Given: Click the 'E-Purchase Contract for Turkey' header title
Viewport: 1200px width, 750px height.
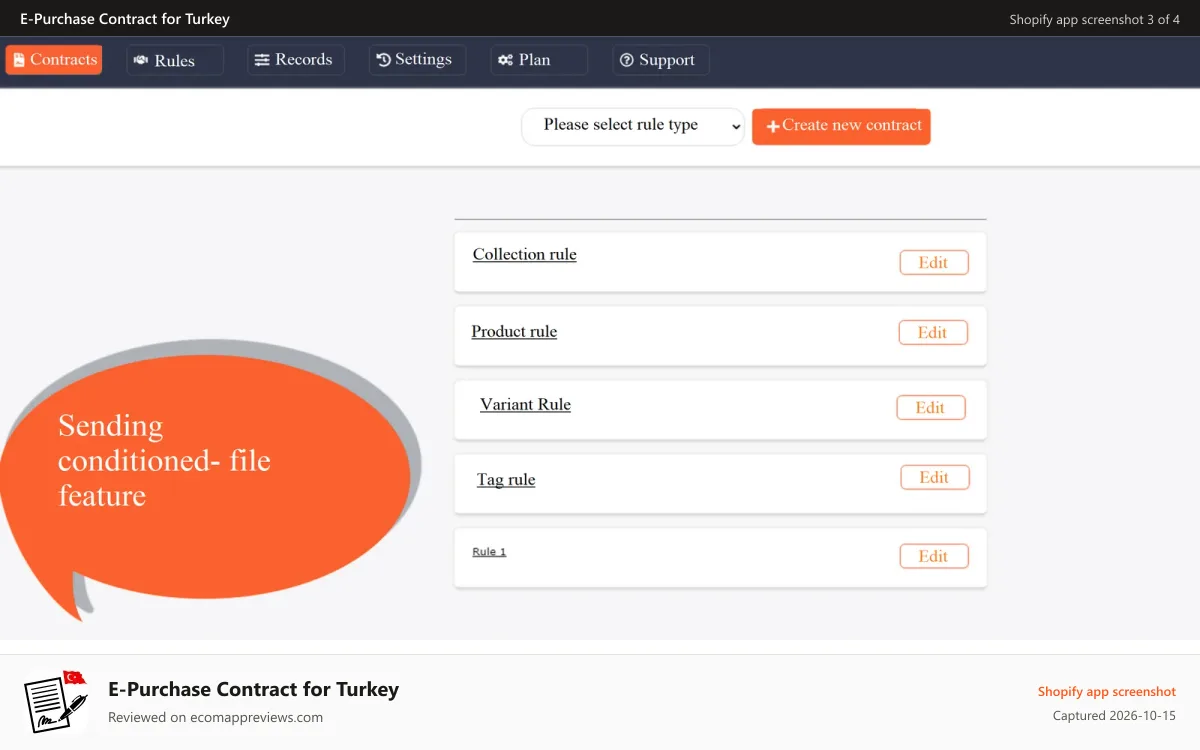Looking at the screenshot, I should point(125,19).
